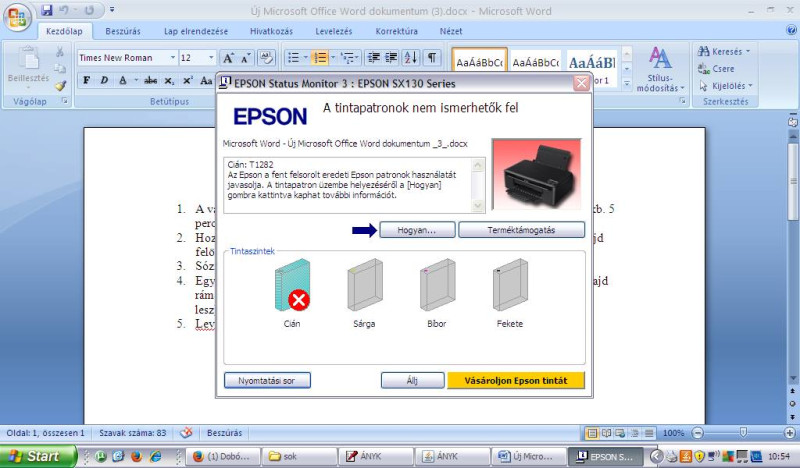Expand the Keresés dropdown arrow
Image resolution: width=800 pixels, height=468 pixels.
748,52
